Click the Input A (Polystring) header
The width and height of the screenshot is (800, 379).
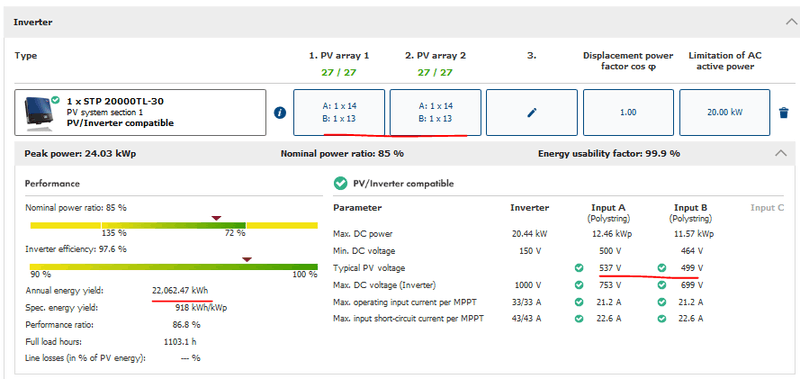click(x=608, y=213)
